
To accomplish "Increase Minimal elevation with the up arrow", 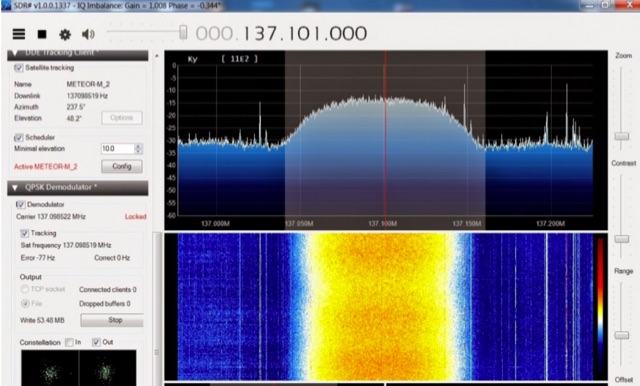I will tap(138, 146).
